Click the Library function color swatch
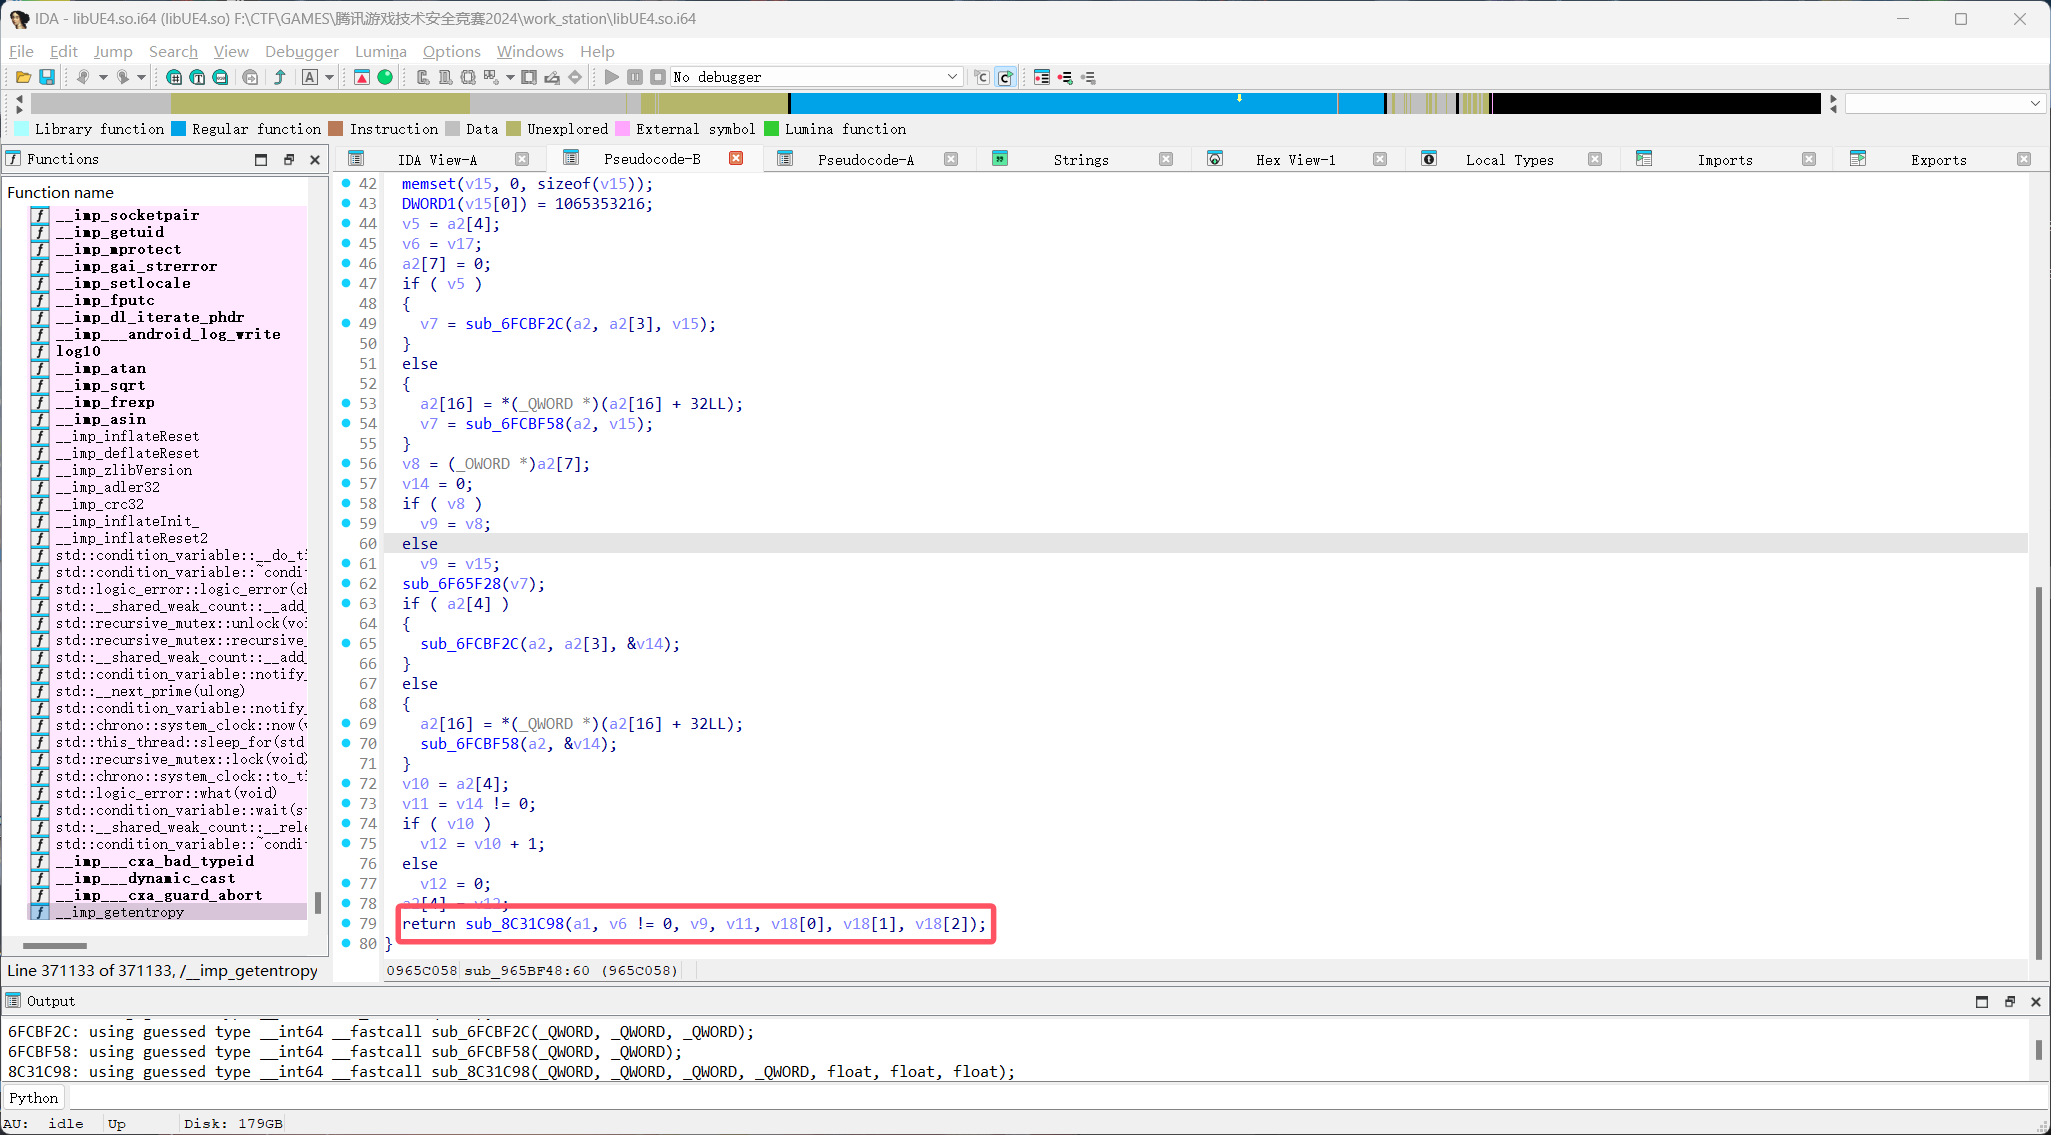 point(21,128)
